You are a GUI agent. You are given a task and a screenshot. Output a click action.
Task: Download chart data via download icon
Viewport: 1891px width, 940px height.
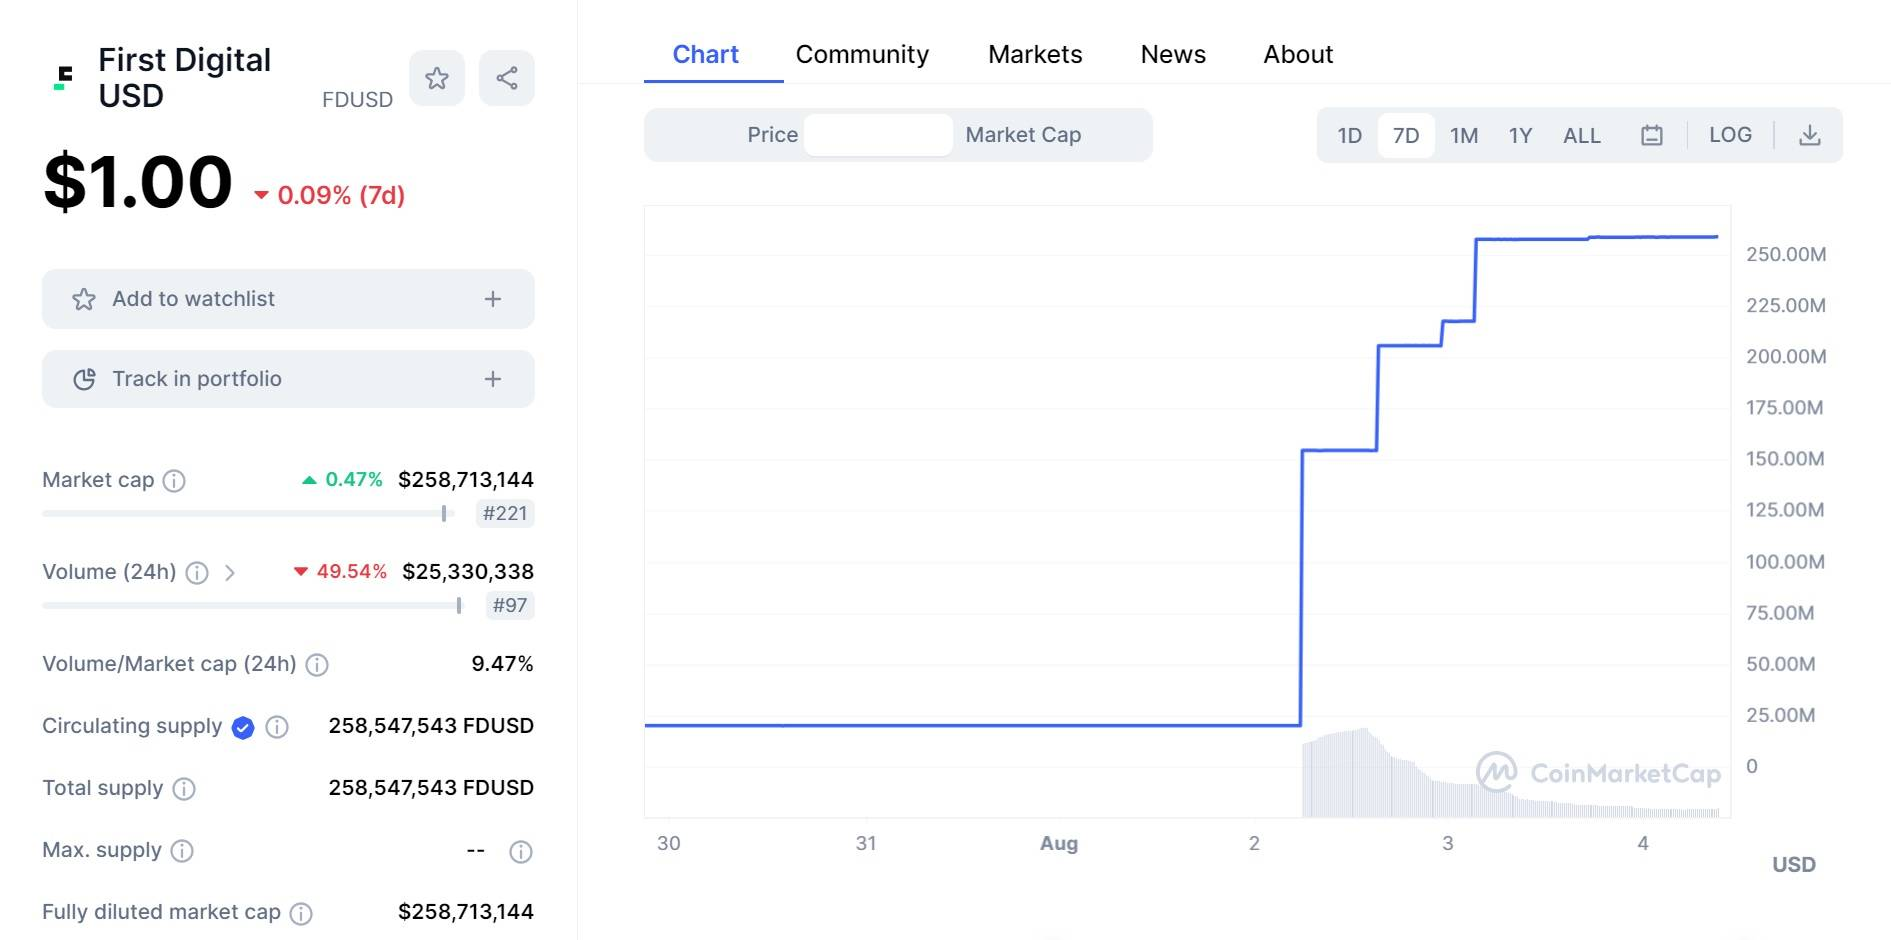click(x=1810, y=135)
